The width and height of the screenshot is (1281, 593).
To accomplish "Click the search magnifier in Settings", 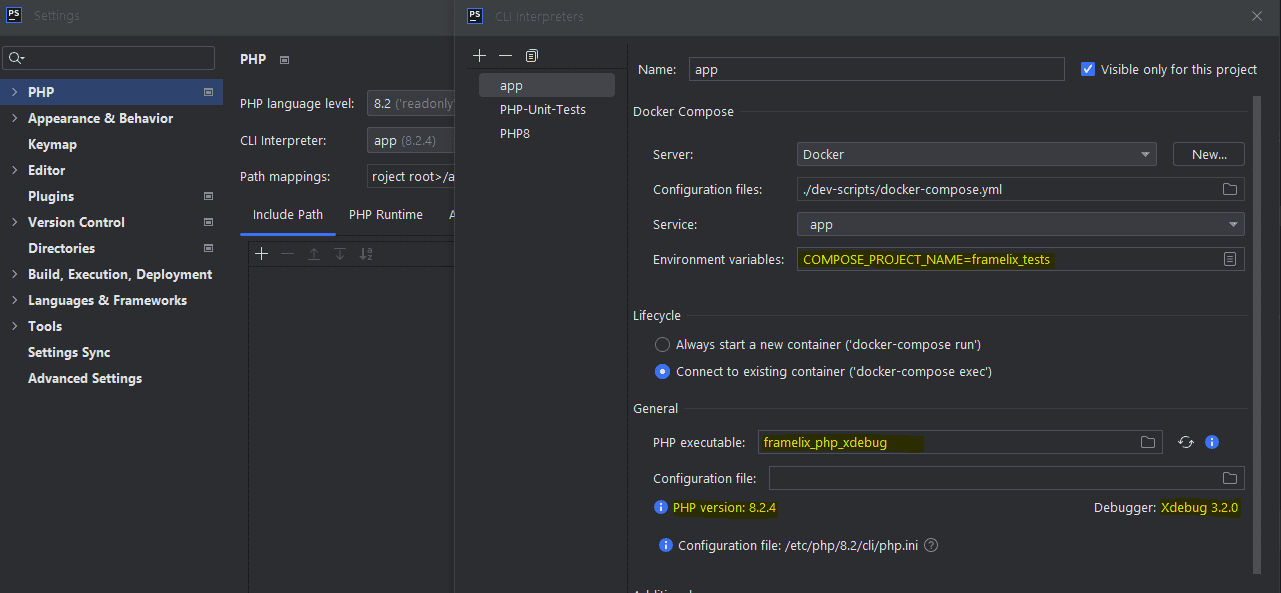I will pos(16,58).
